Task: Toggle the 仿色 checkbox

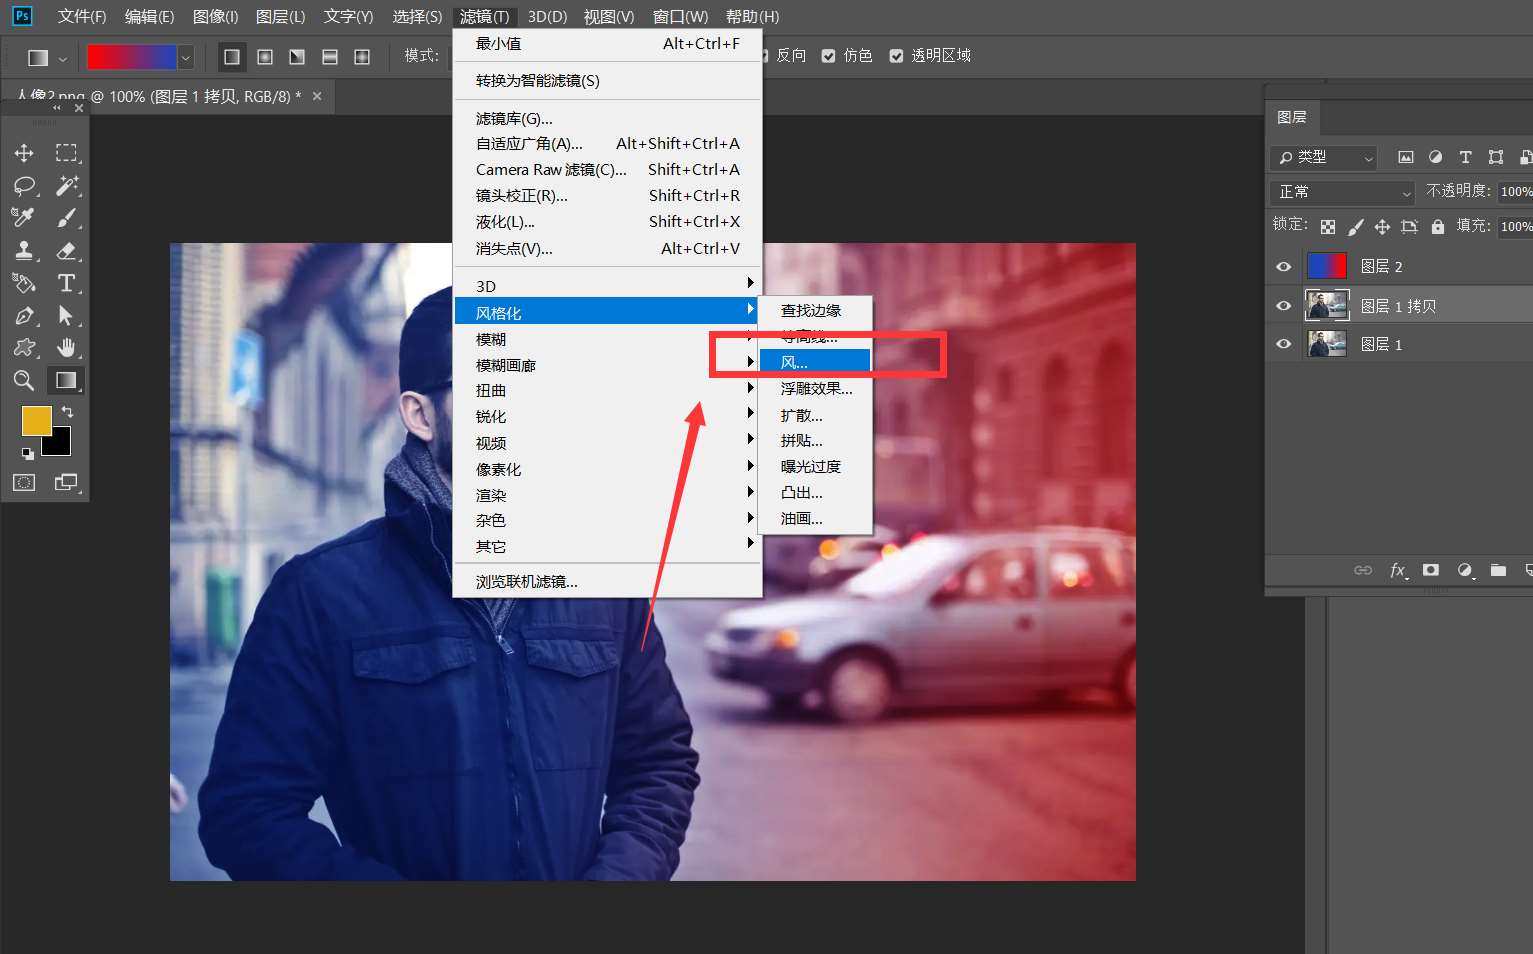Action: [828, 56]
